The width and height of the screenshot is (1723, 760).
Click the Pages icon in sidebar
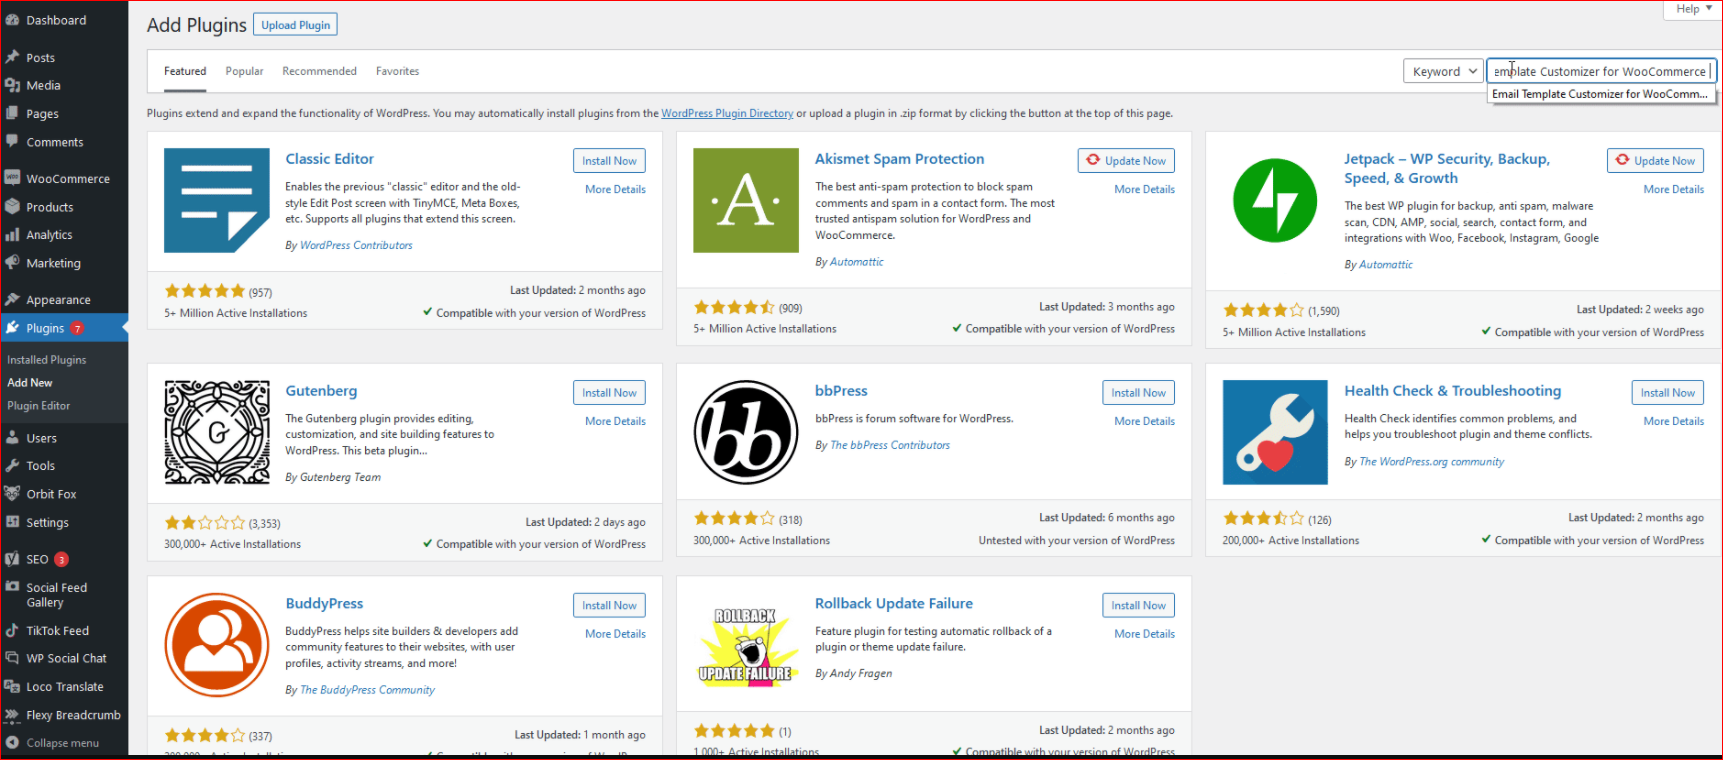pos(12,113)
